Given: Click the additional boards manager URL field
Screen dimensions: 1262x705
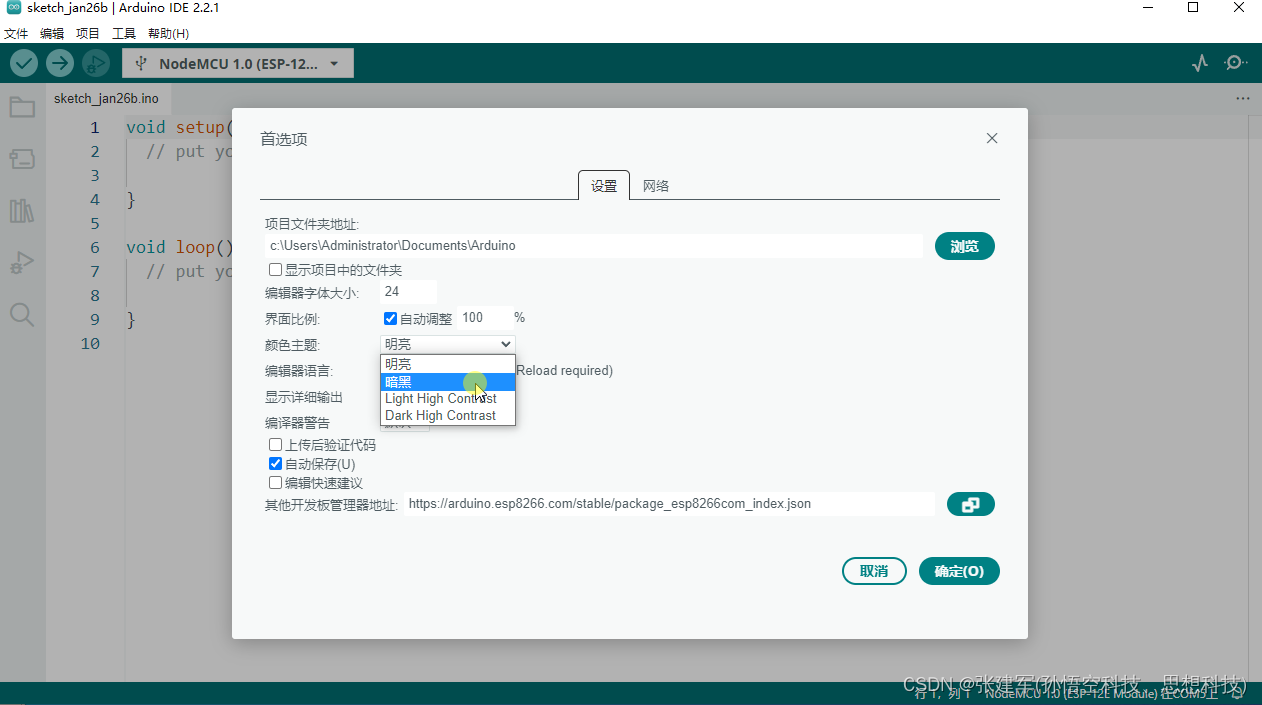Looking at the screenshot, I should 669,504.
